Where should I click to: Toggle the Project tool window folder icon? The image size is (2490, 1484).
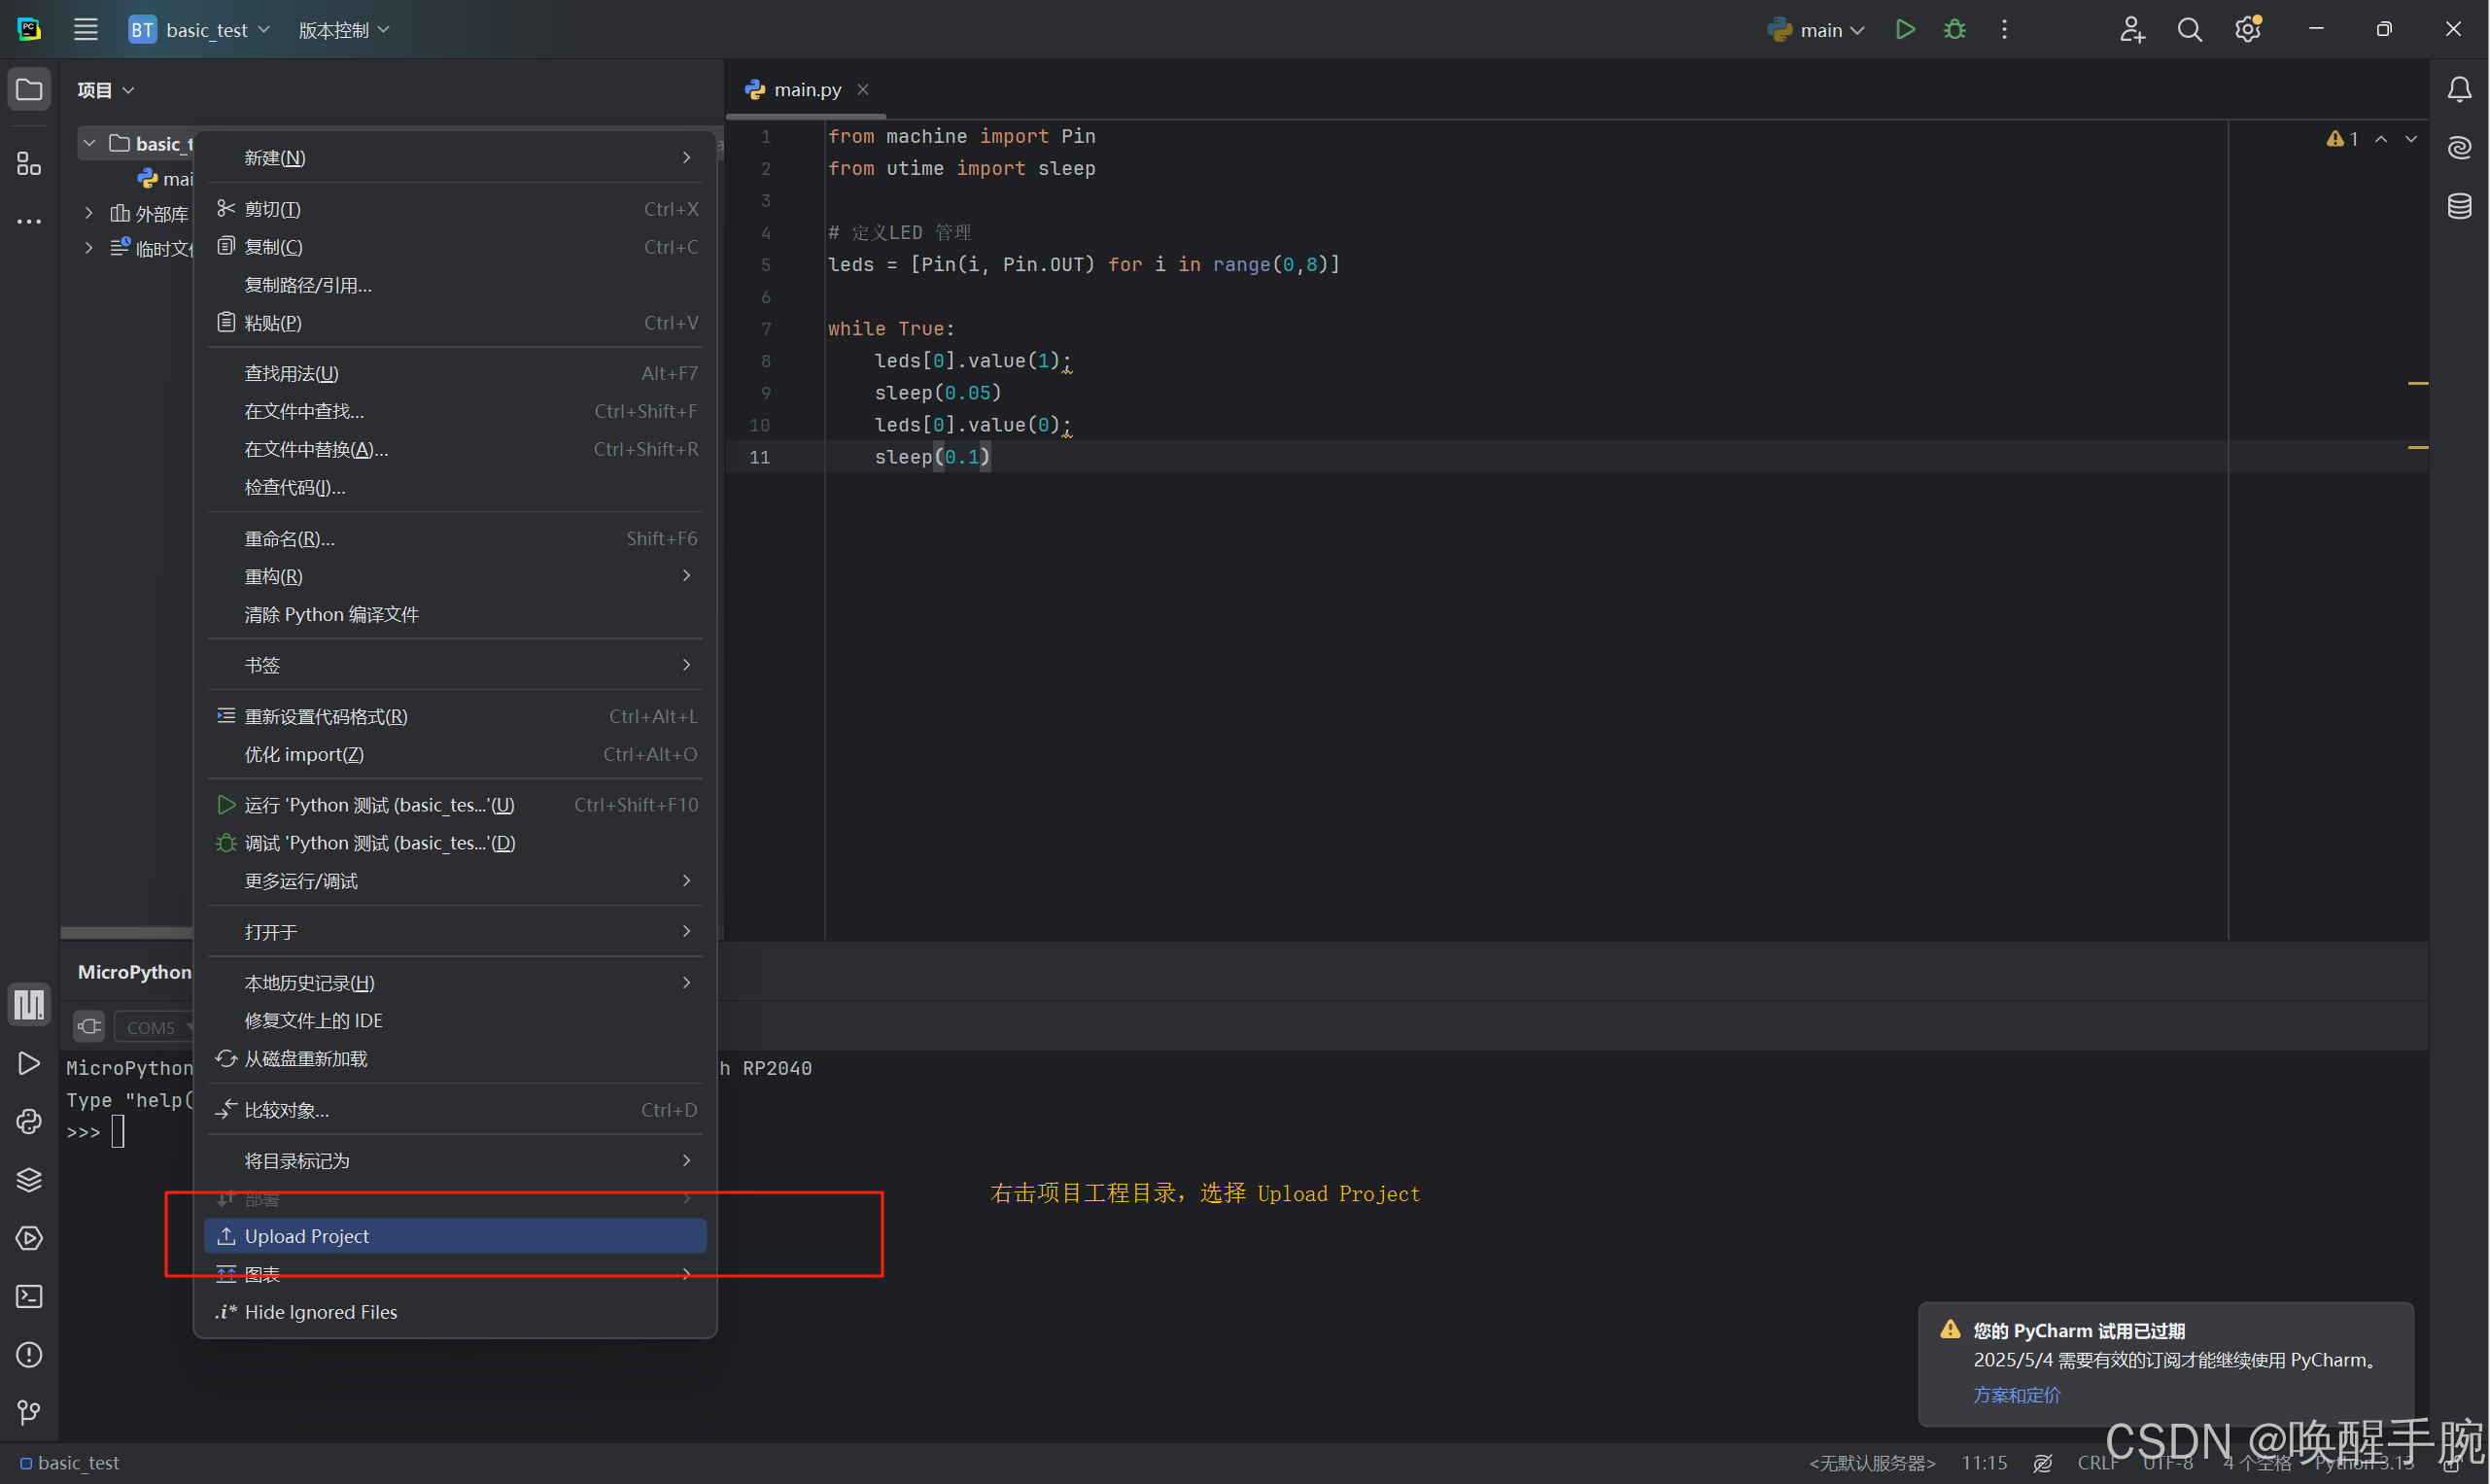[x=29, y=90]
